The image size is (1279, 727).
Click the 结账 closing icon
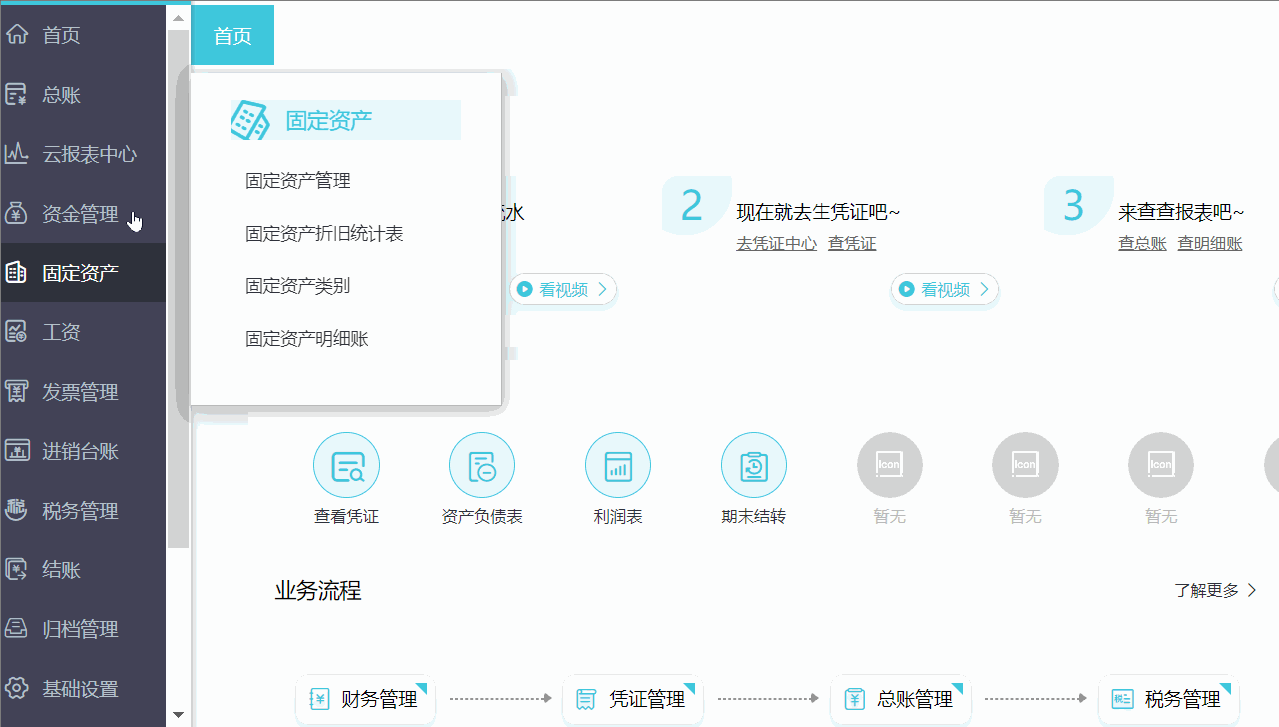click(x=17, y=570)
